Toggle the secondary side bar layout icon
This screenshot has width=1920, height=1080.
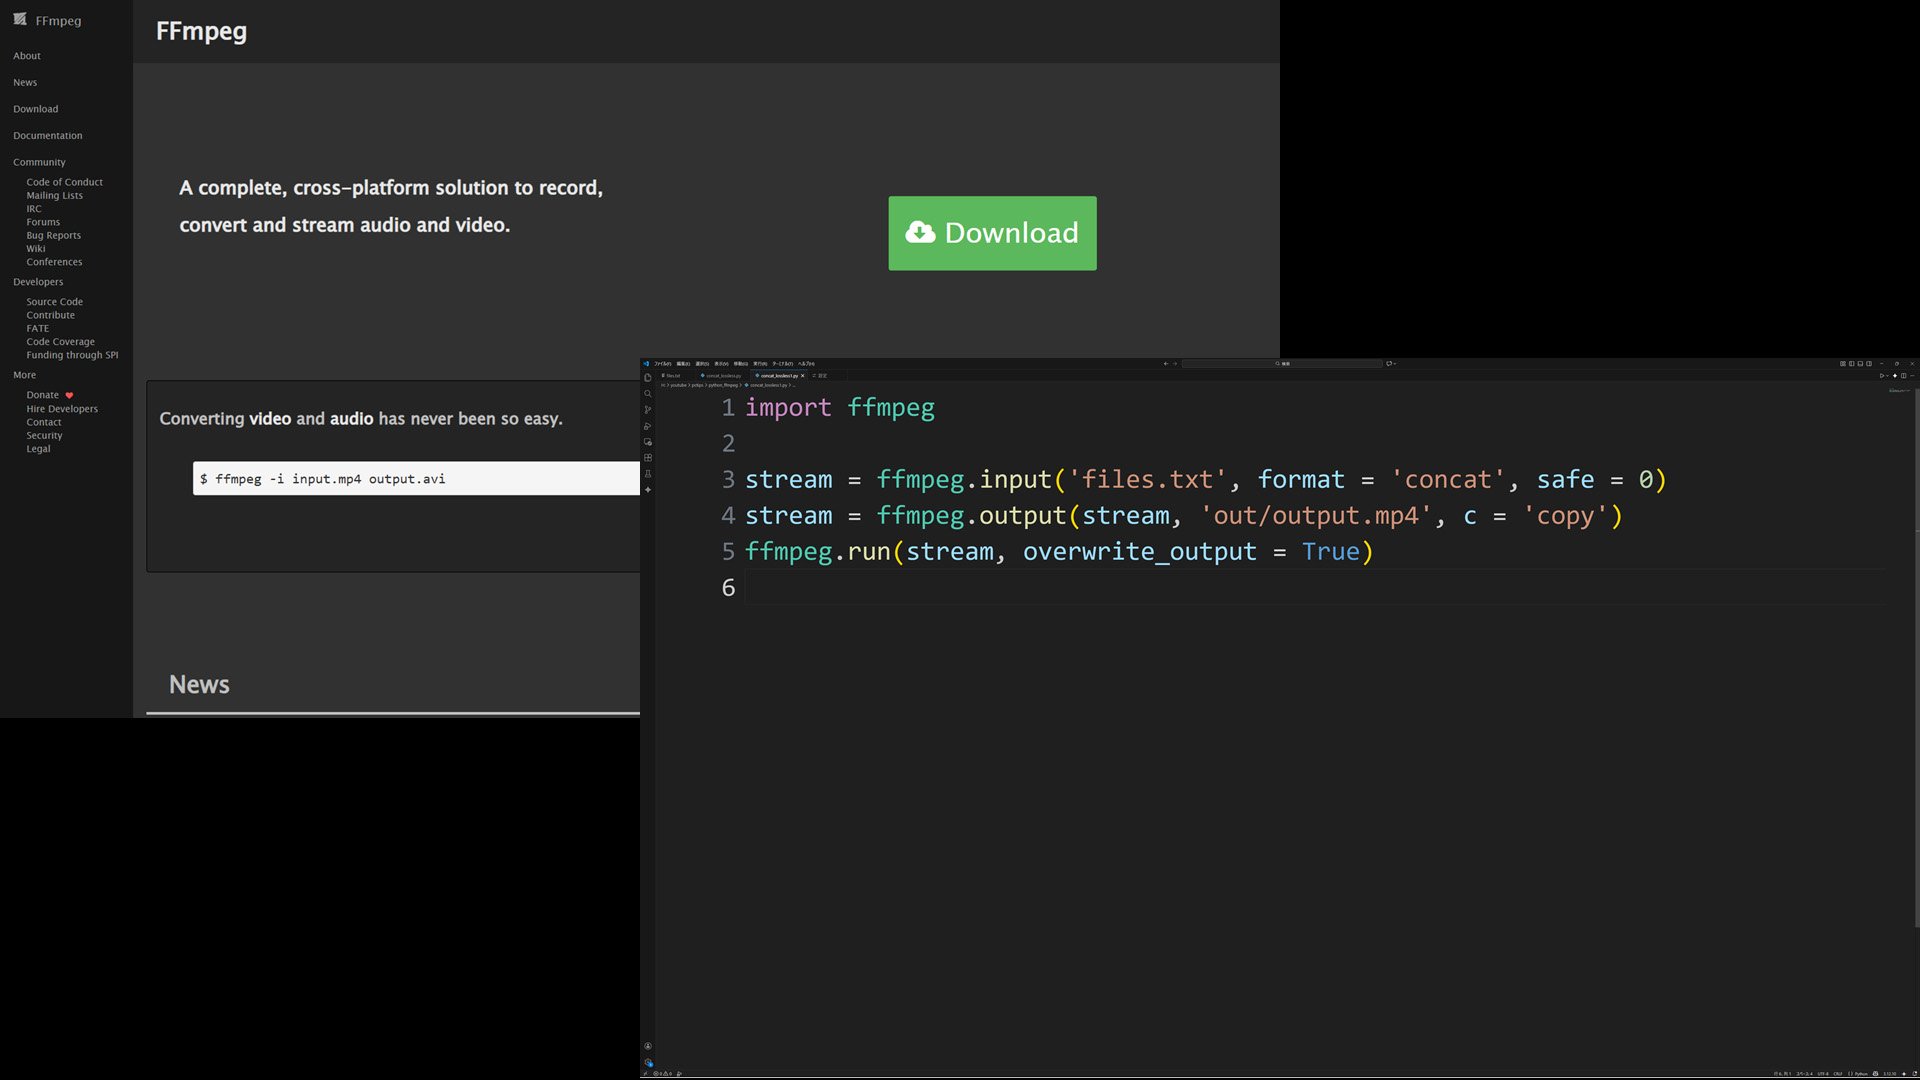pyautogui.click(x=1869, y=364)
